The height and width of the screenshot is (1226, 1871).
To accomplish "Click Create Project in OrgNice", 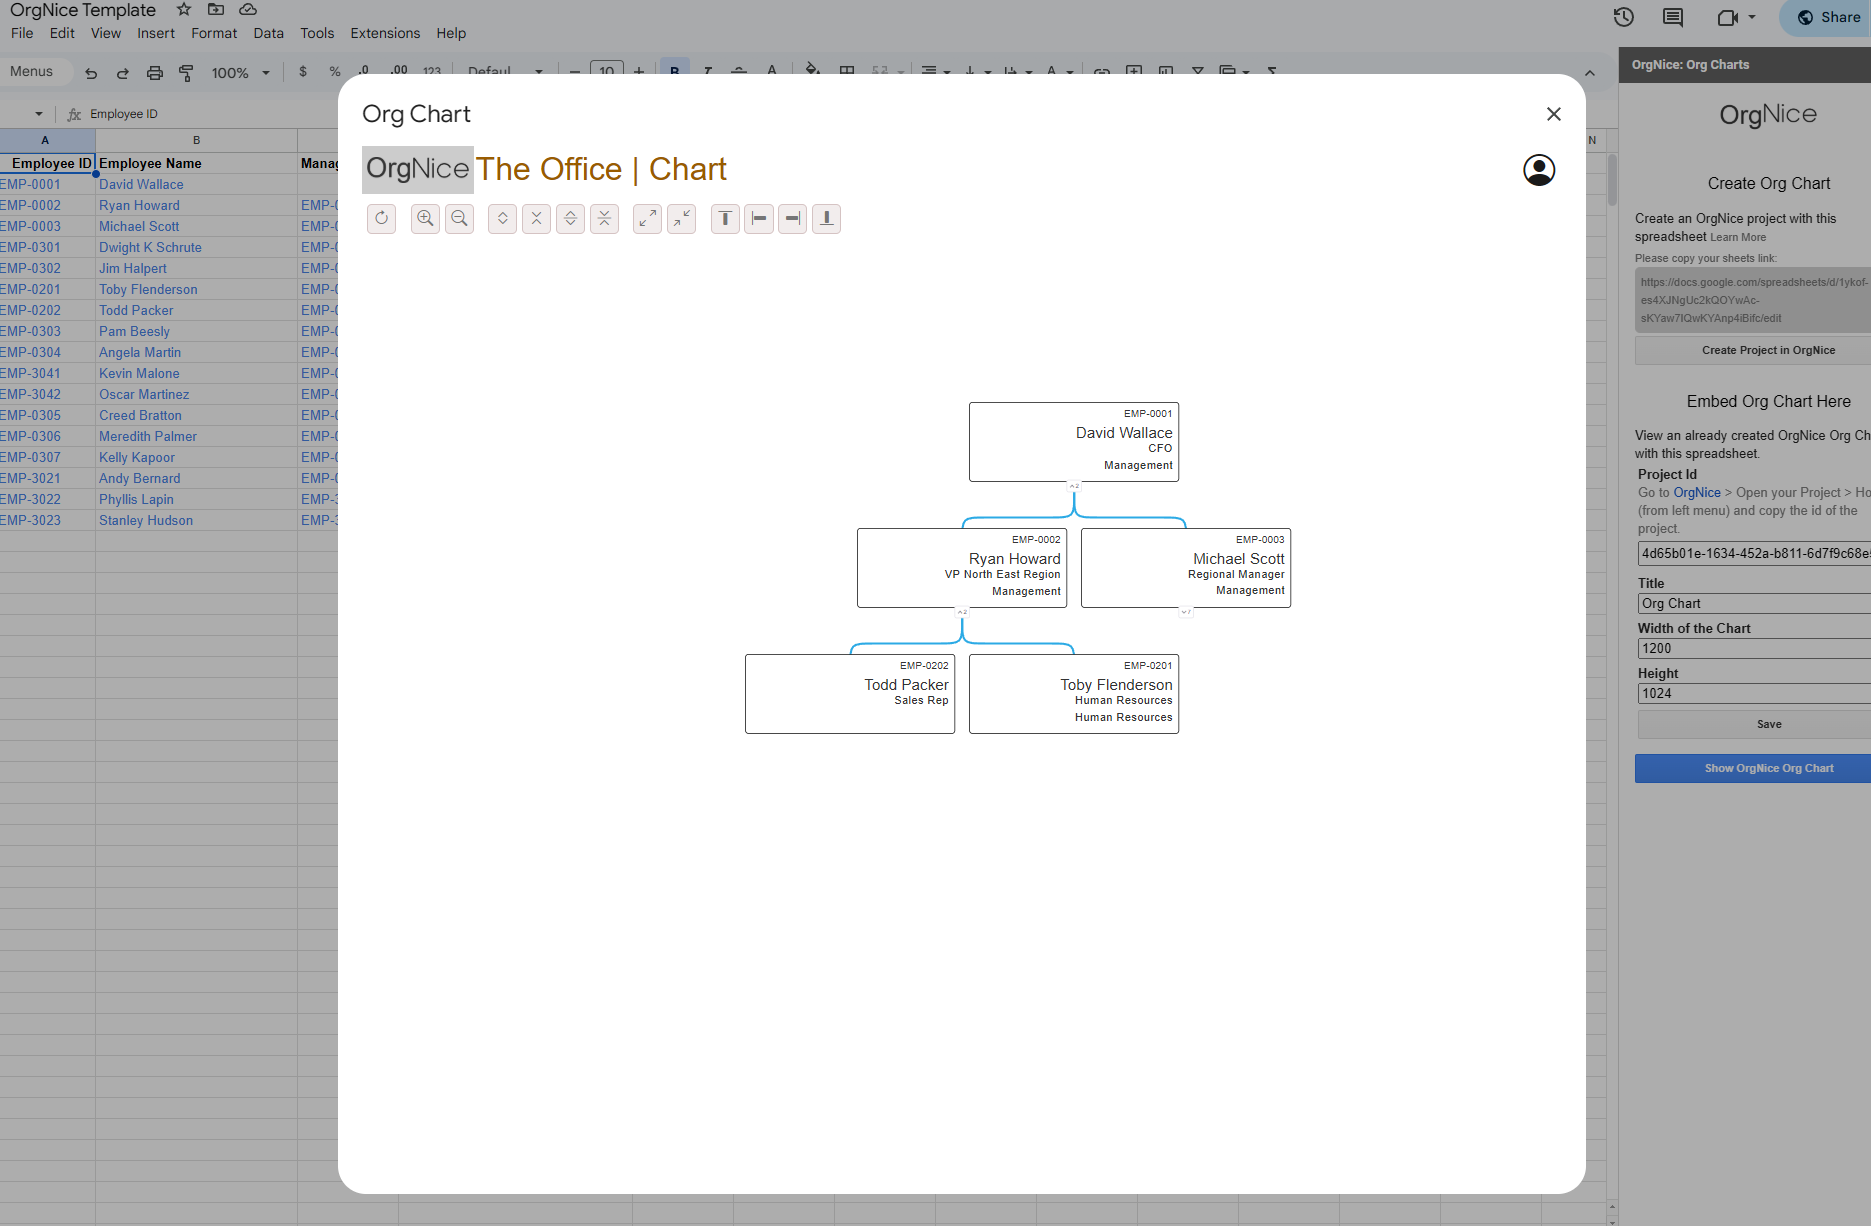I will click(x=1753, y=350).
